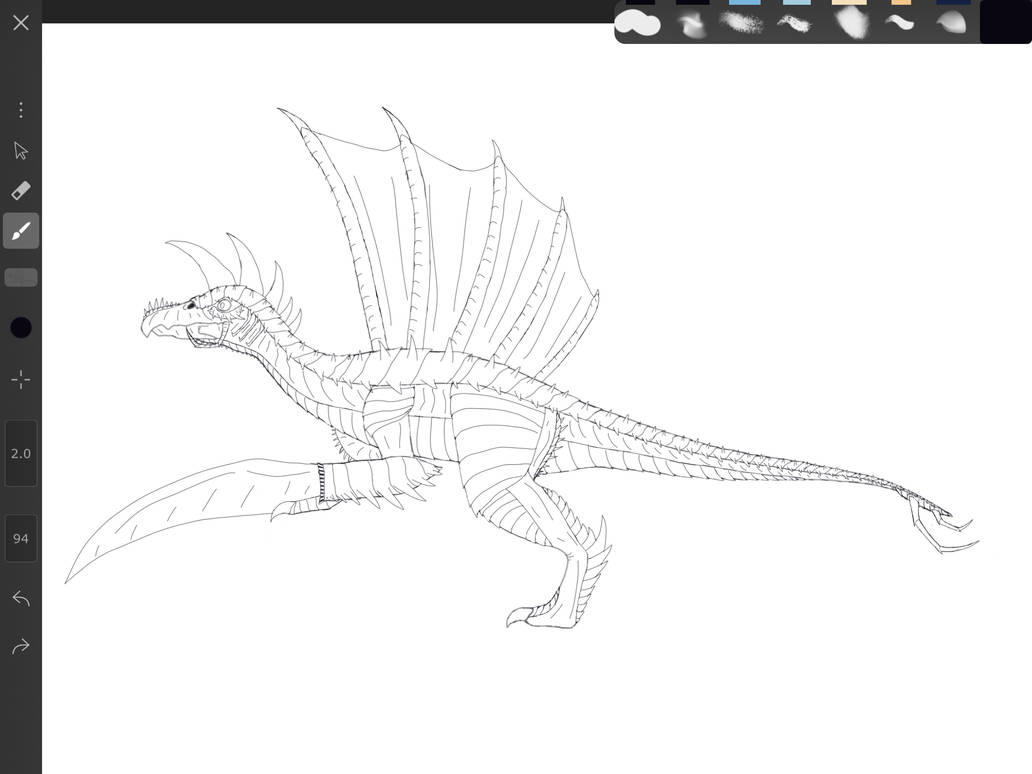Select the pointer selection tool
Image resolution: width=1032 pixels, height=774 pixels.
[x=21, y=150]
